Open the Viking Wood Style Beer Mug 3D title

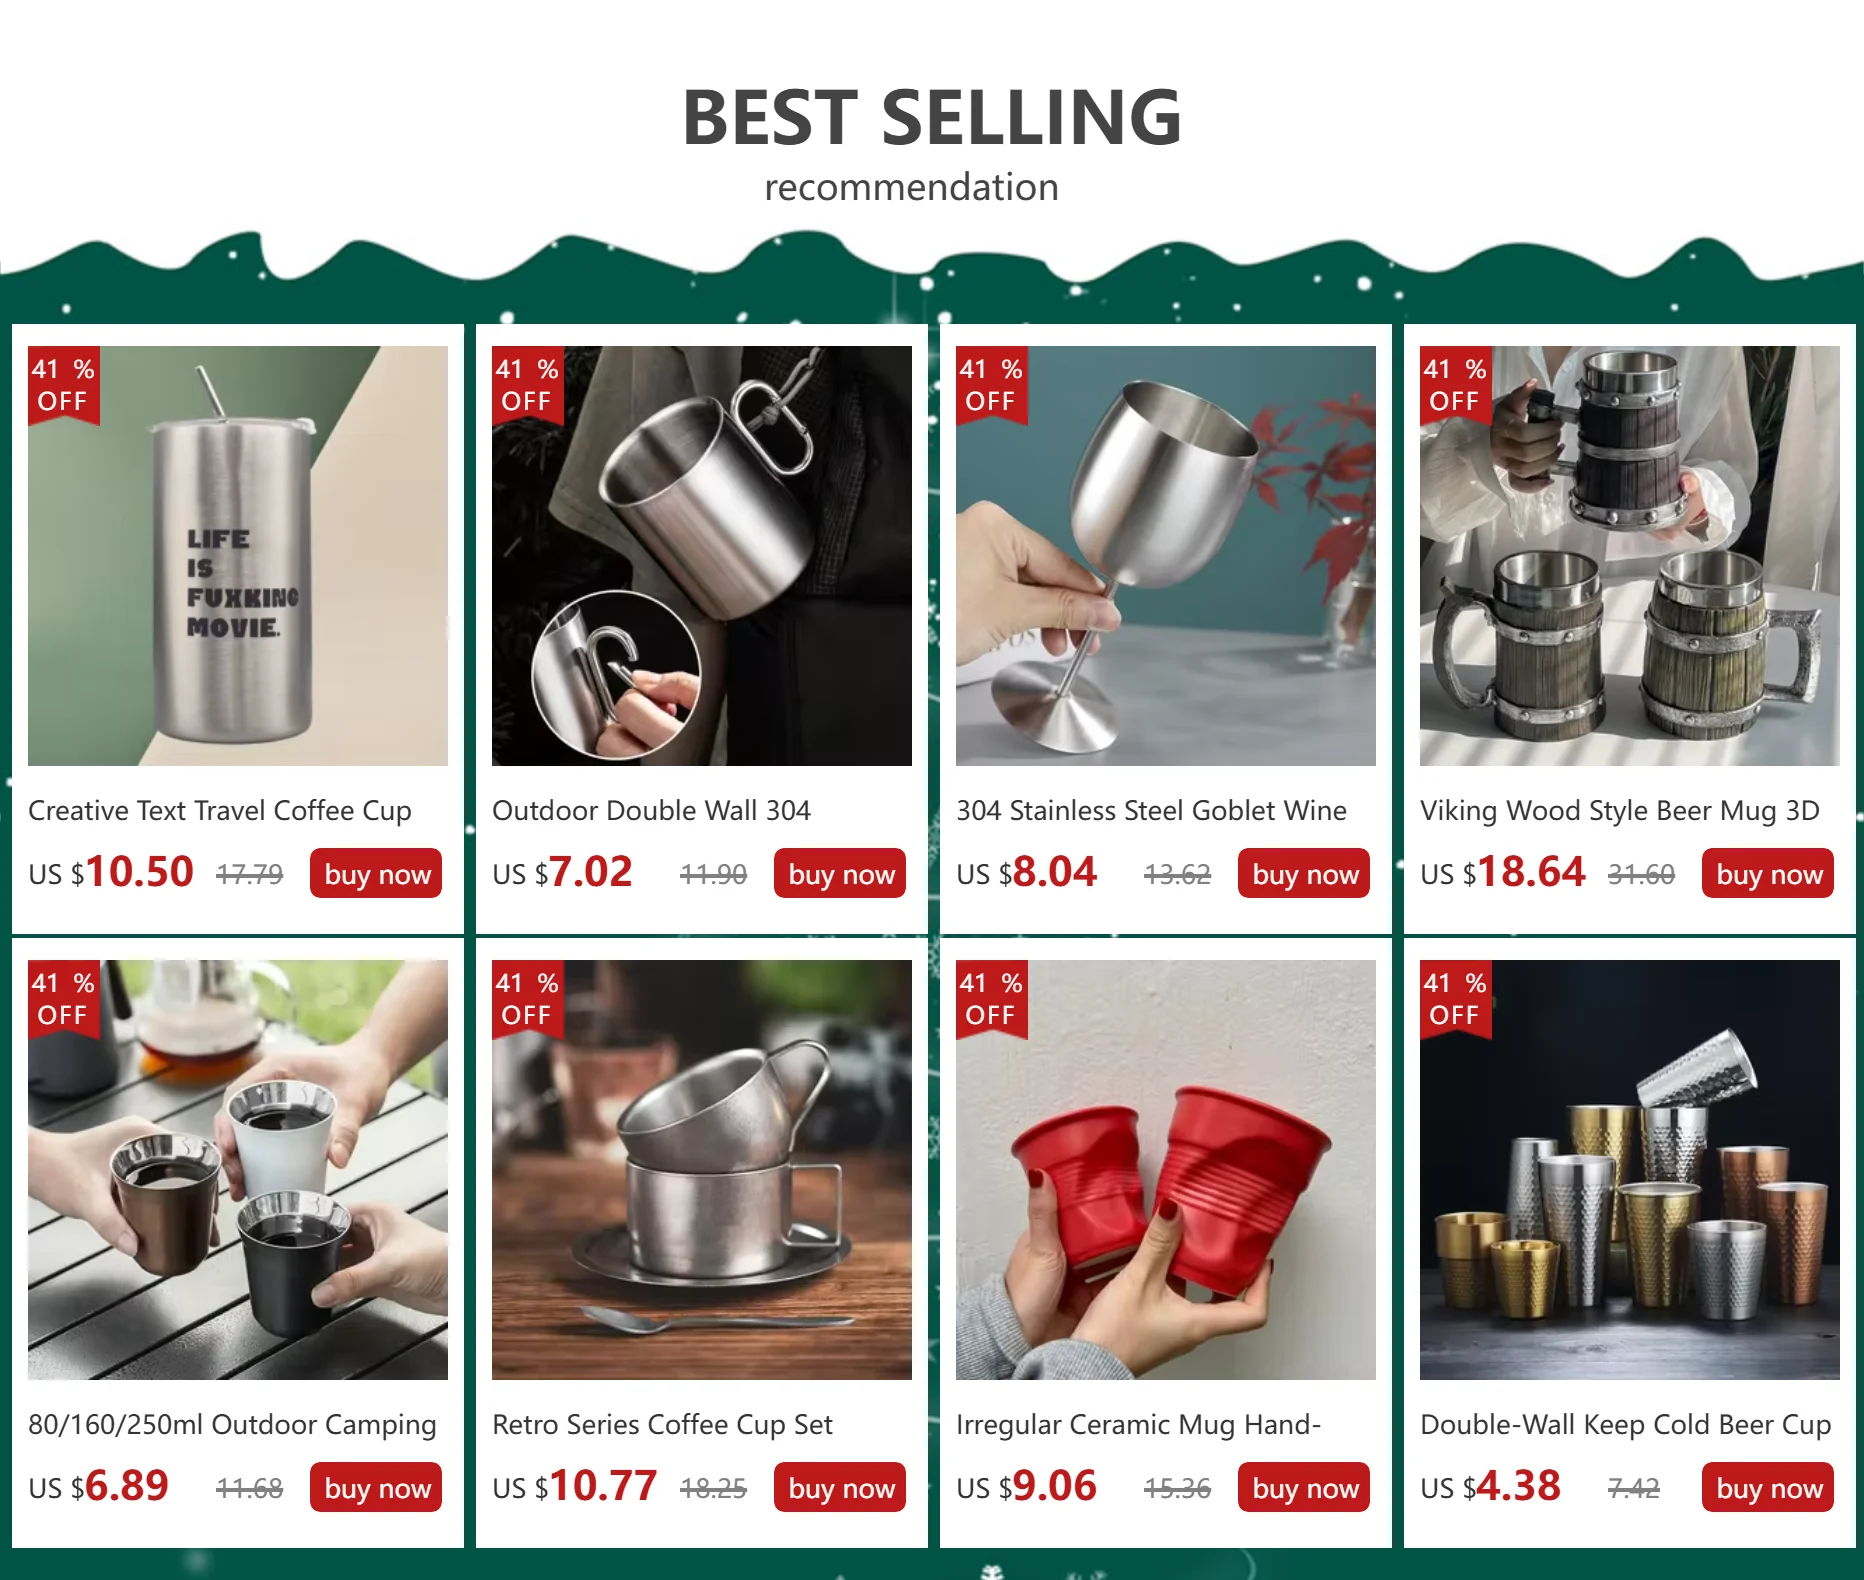(1620, 811)
